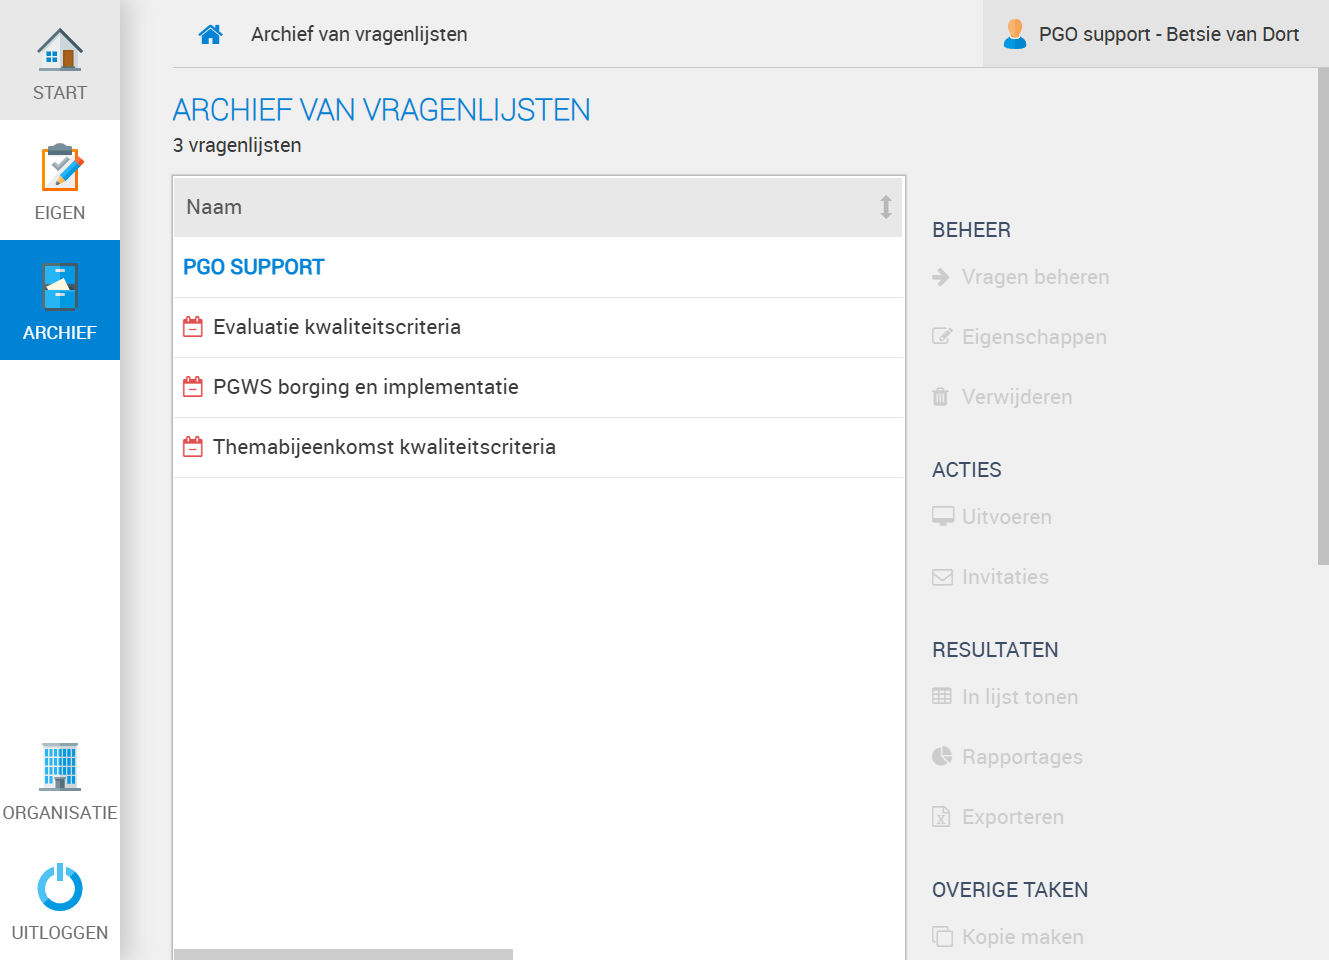Click the vertical page scrollbar
The height and width of the screenshot is (960, 1329).
click(1323, 317)
